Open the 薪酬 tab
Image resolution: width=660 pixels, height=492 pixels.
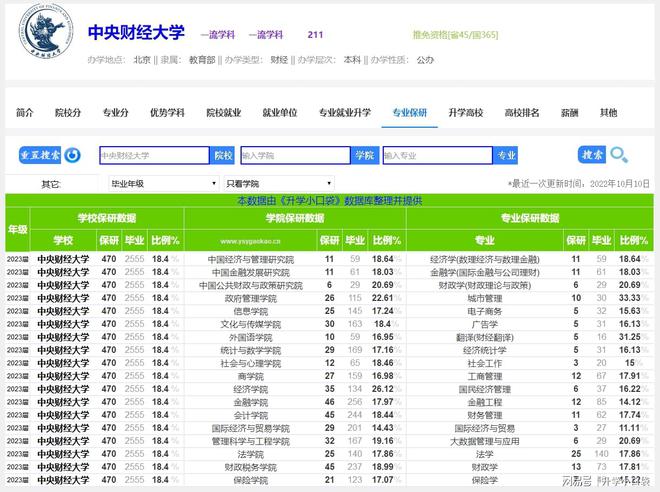pos(570,112)
